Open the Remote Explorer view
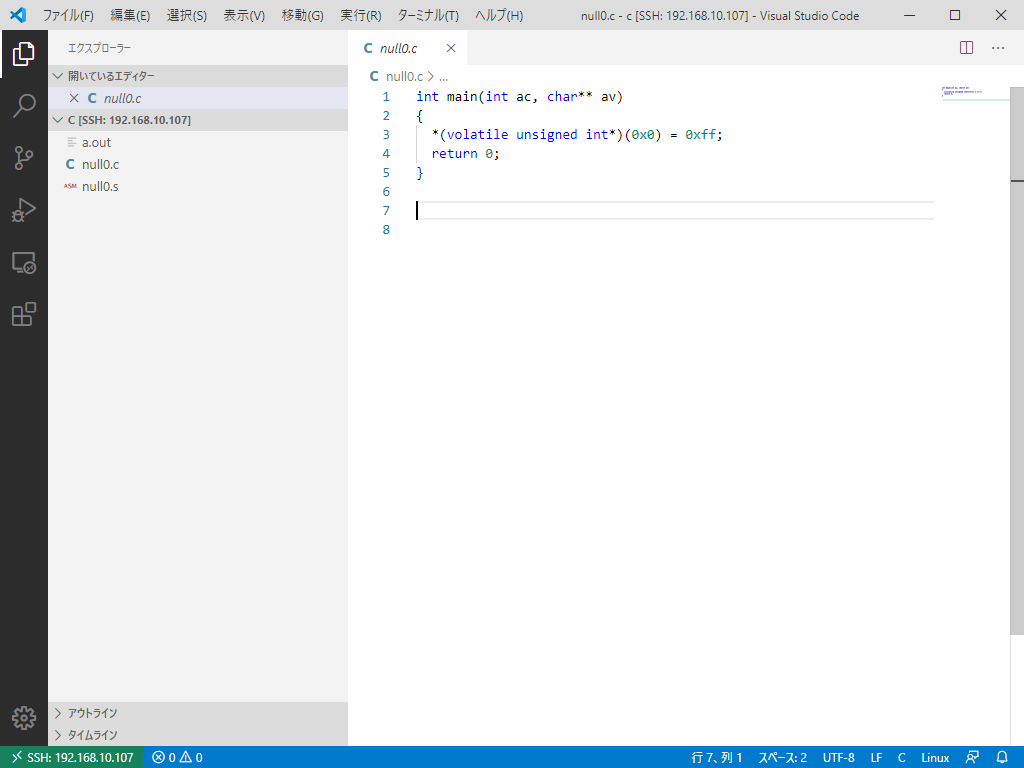Image resolution: width=1024 pixels, height=768 pixels. (24, 263)
